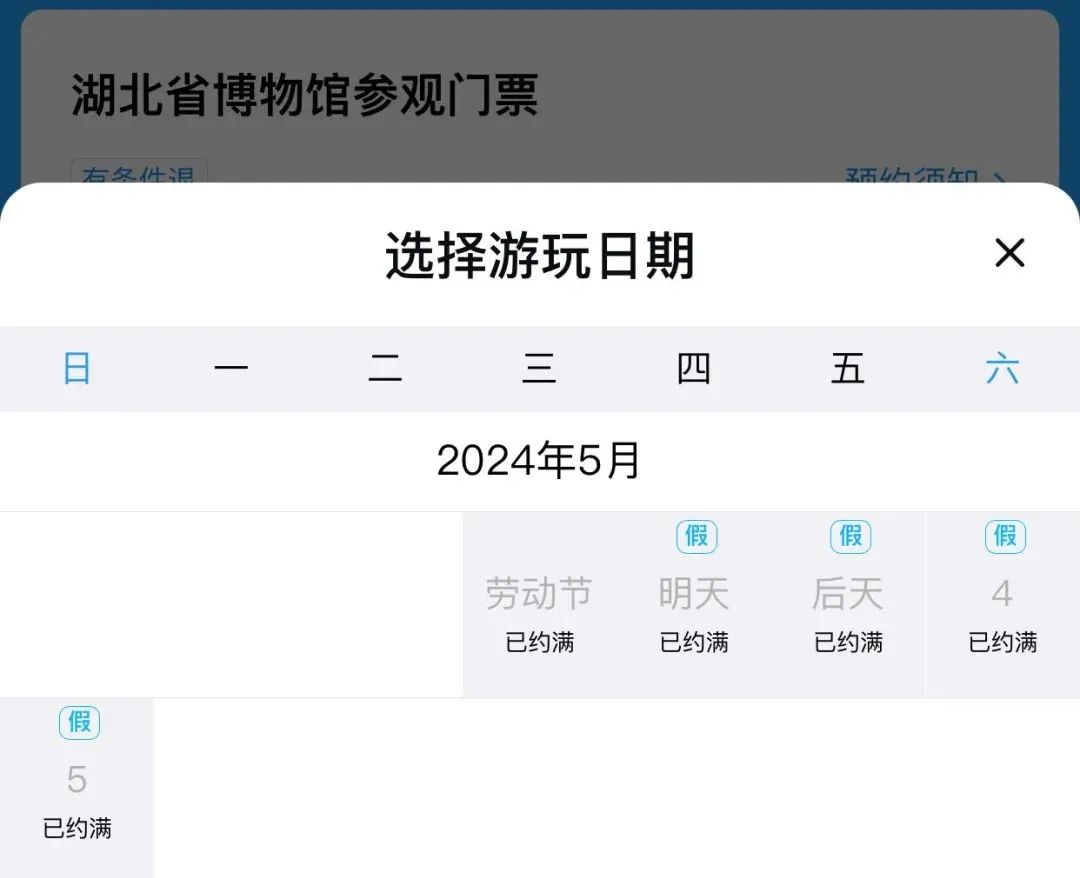Click the 五 weekday header

pyautogui.click(x=848, y=368)
